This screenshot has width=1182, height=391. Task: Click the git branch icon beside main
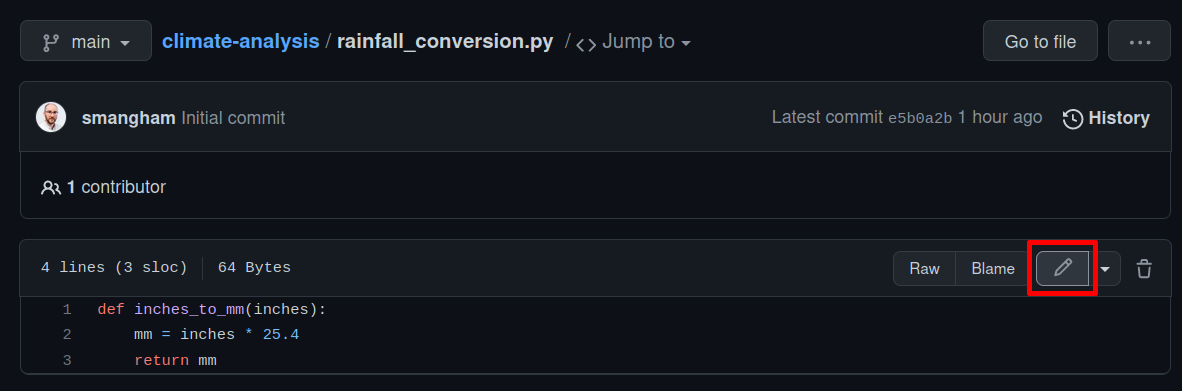pos(51,42)
